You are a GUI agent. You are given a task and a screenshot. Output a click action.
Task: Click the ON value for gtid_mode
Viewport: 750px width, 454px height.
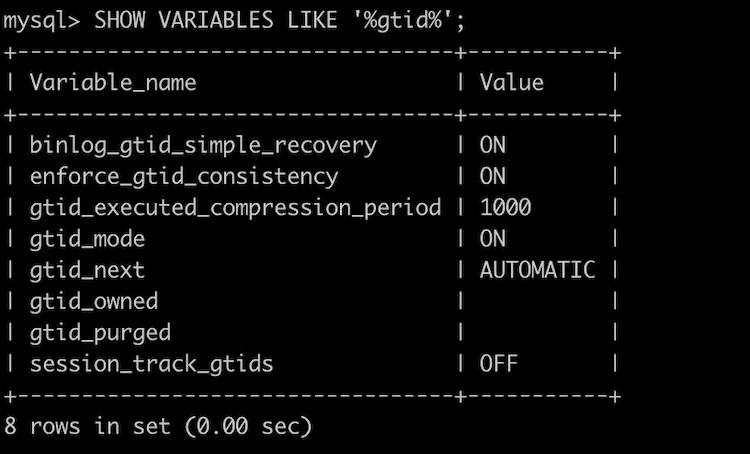point(492,239)
